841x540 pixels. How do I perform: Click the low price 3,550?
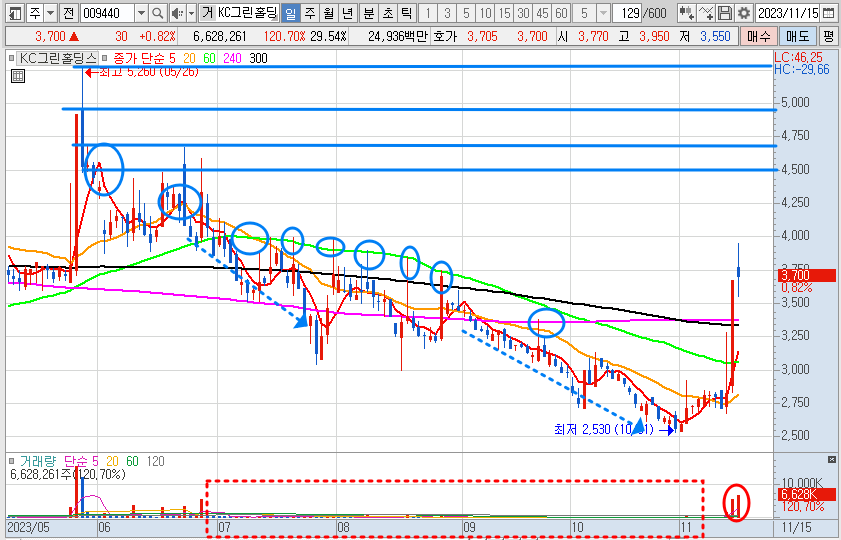tap(715, 36)
